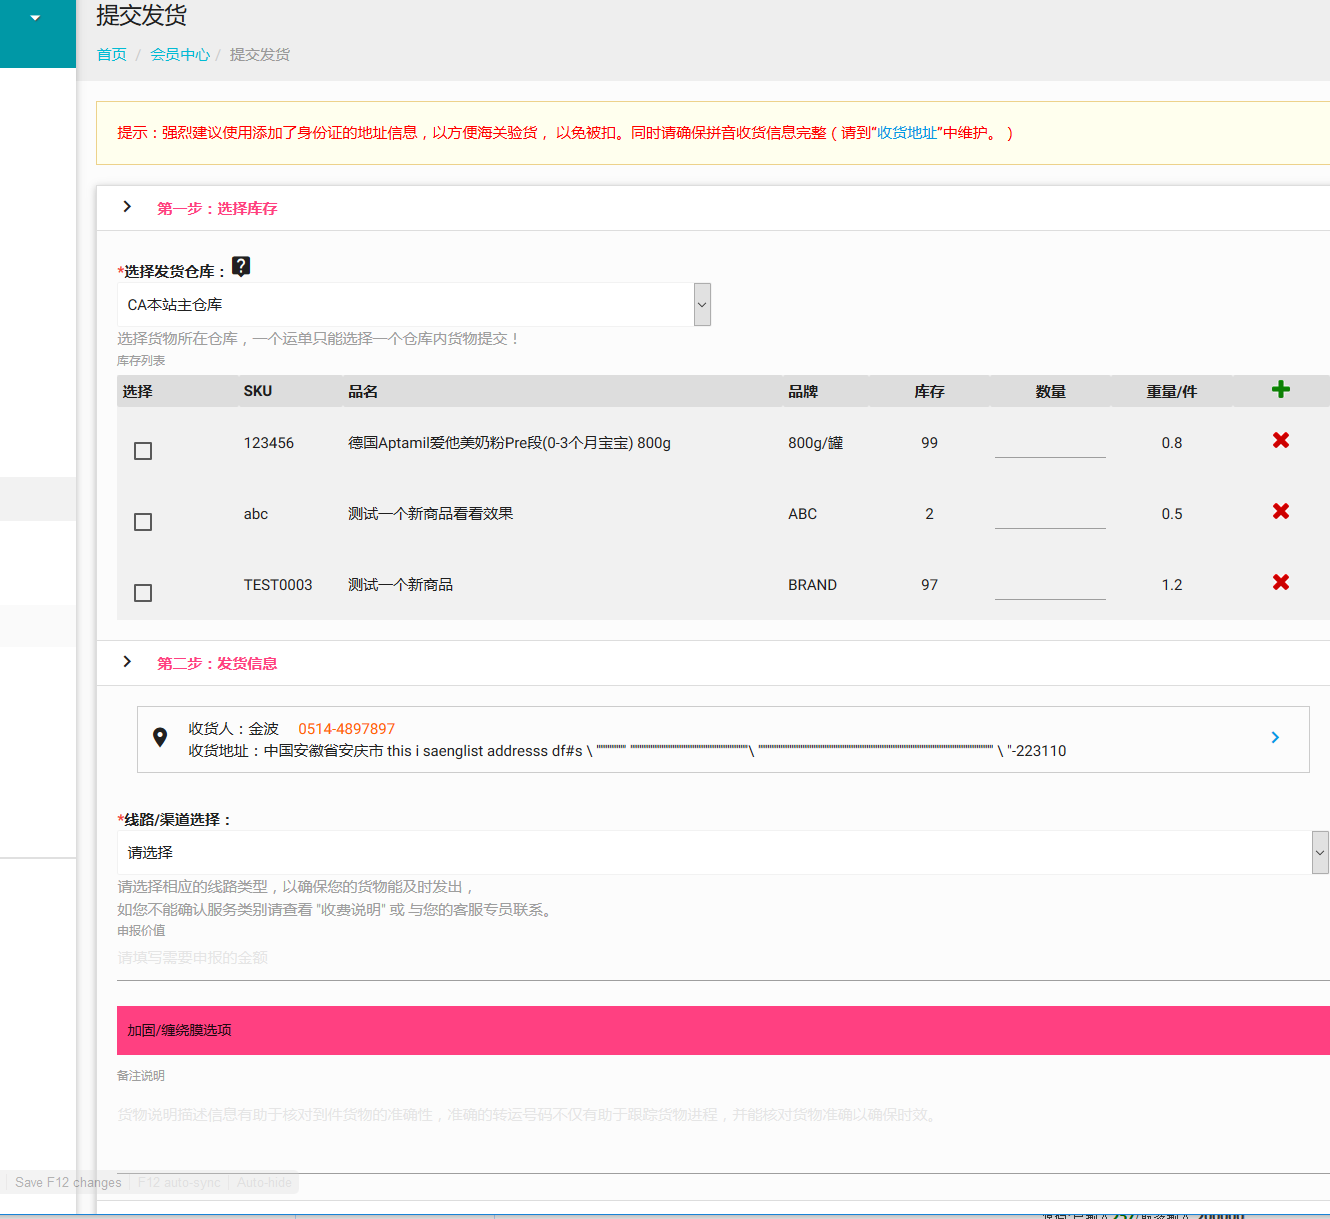This screenshot has height=1219, width=1330.
Task: Expand the pink 加固/缠绕膜选项 bar
Action: pyautogui.click(x=723, y=1030)
